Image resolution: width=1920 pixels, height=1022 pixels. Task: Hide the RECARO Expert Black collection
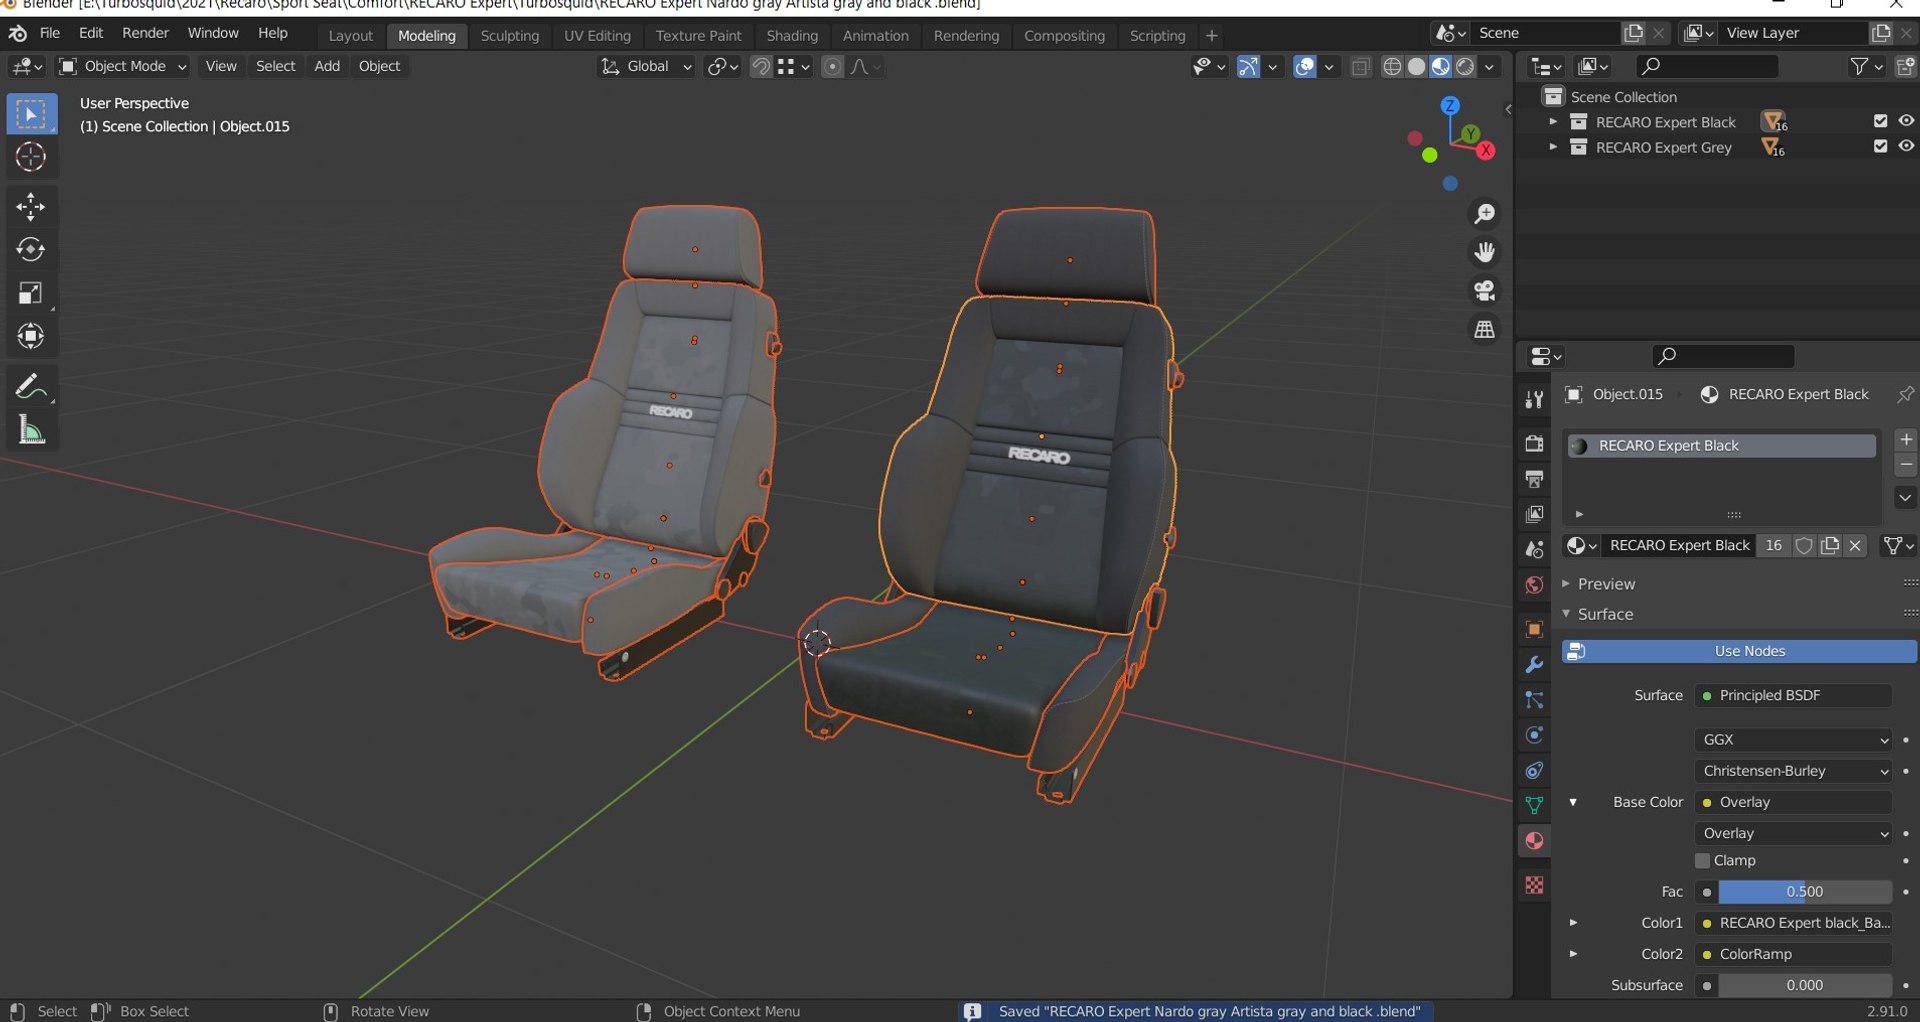click(x=1906, y=121)
